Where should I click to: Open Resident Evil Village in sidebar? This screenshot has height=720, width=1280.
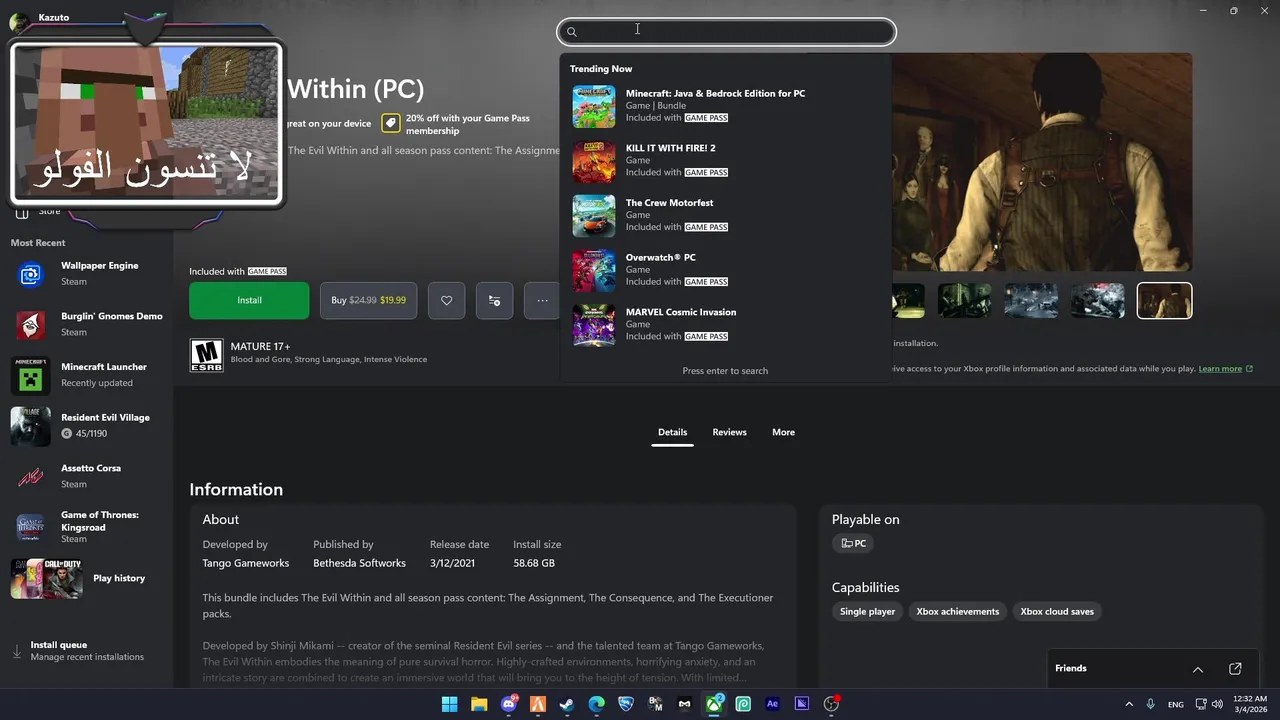[x=87, y=426]
